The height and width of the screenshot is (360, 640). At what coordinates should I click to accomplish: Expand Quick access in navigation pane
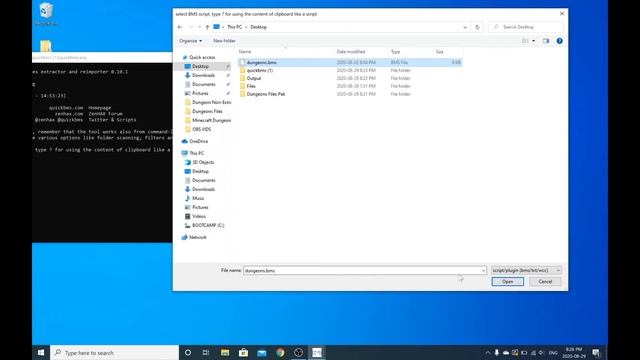point(202,58)
